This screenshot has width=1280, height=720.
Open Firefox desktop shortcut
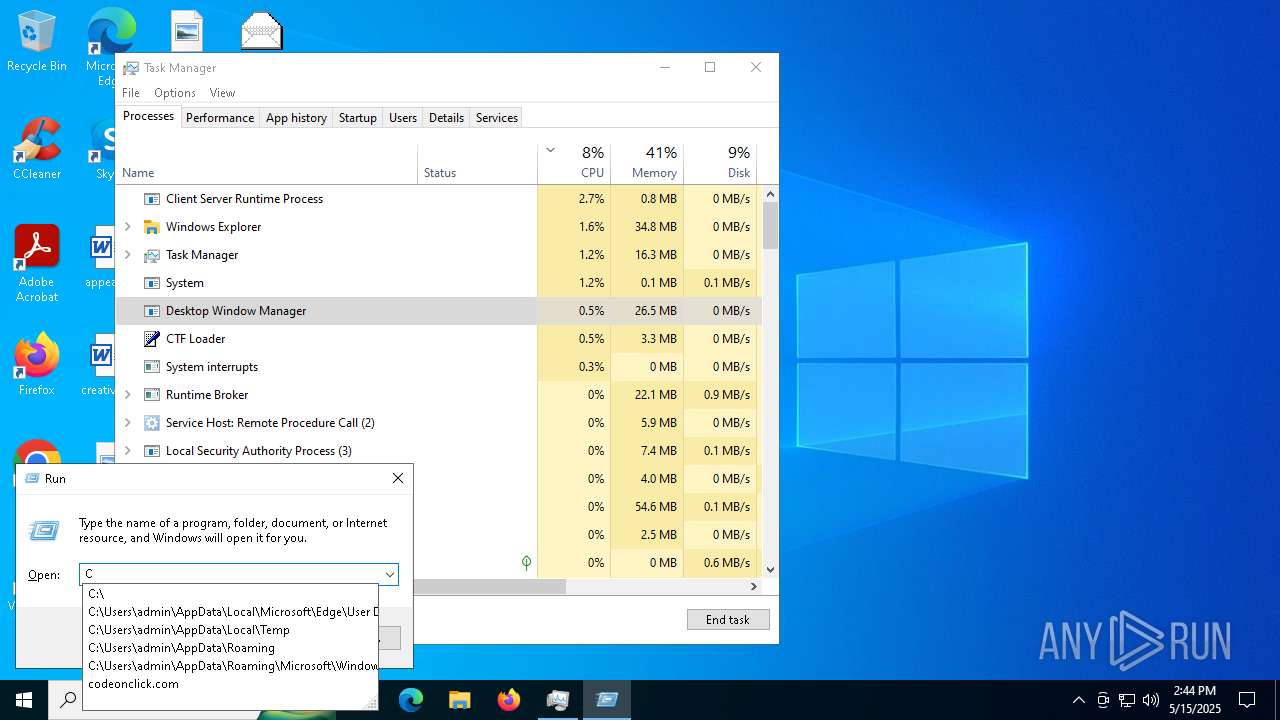point(37,365)
